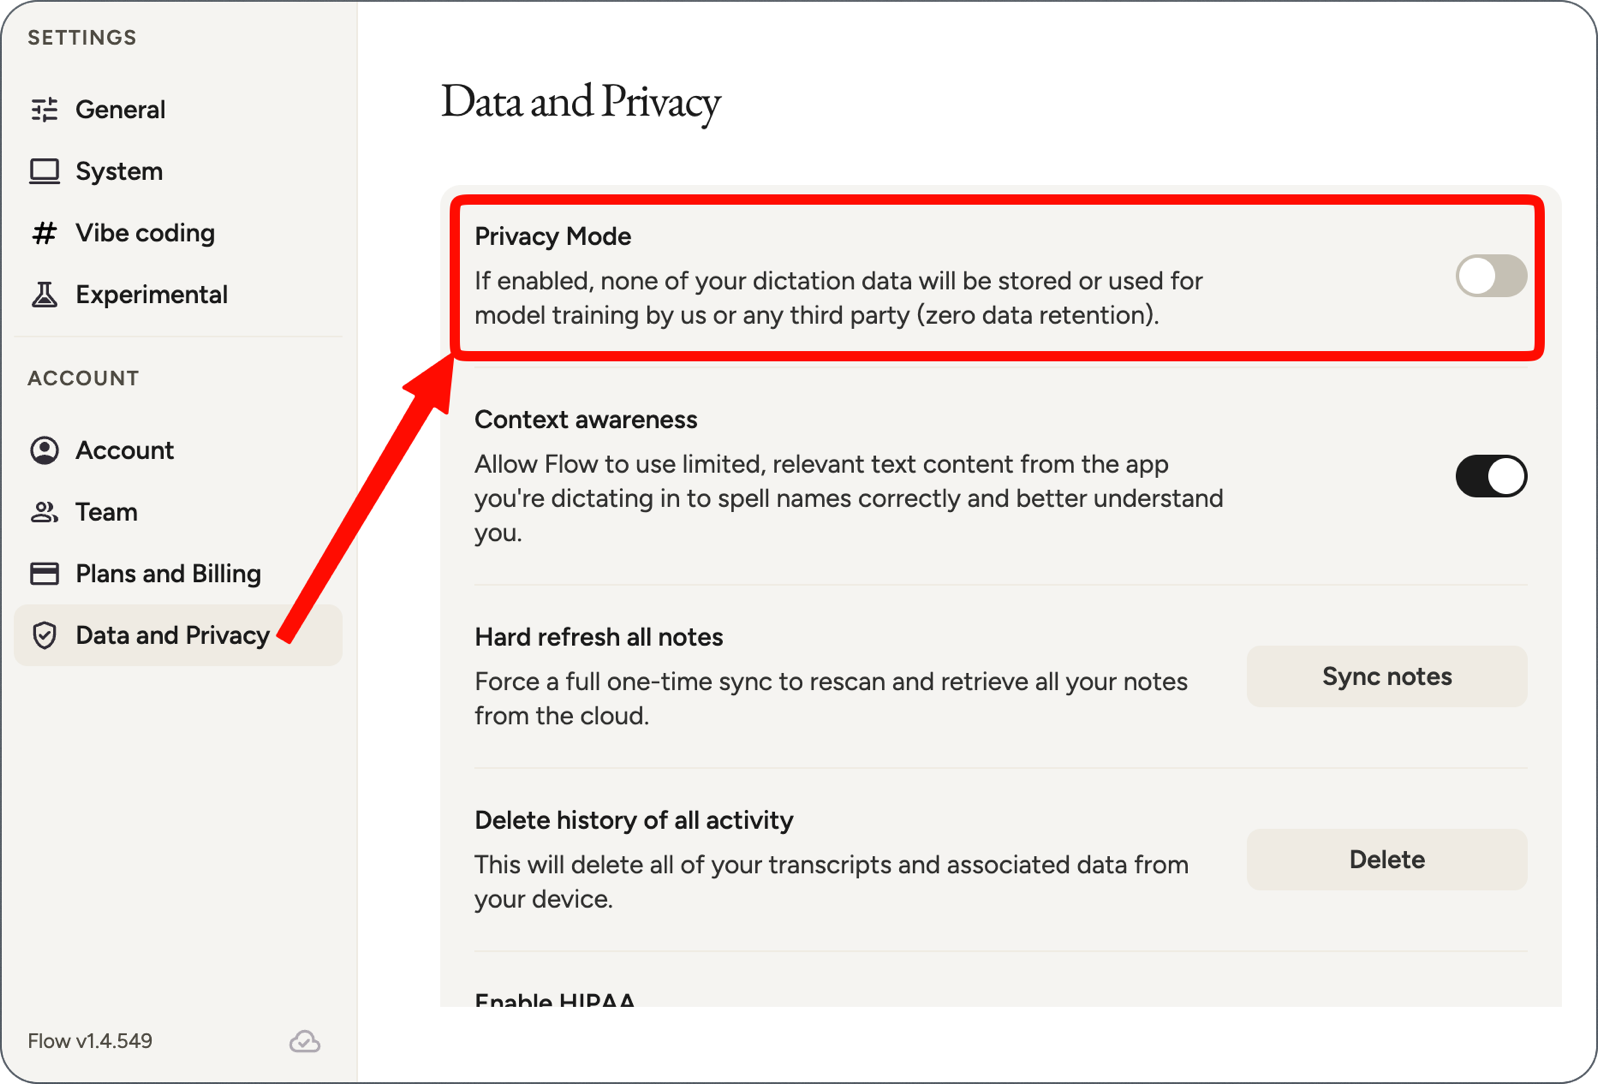This screenshot has height=1084, width=1598.
Task: Click the Delete button to clear activity history
Action: (x=1386, y=859)
